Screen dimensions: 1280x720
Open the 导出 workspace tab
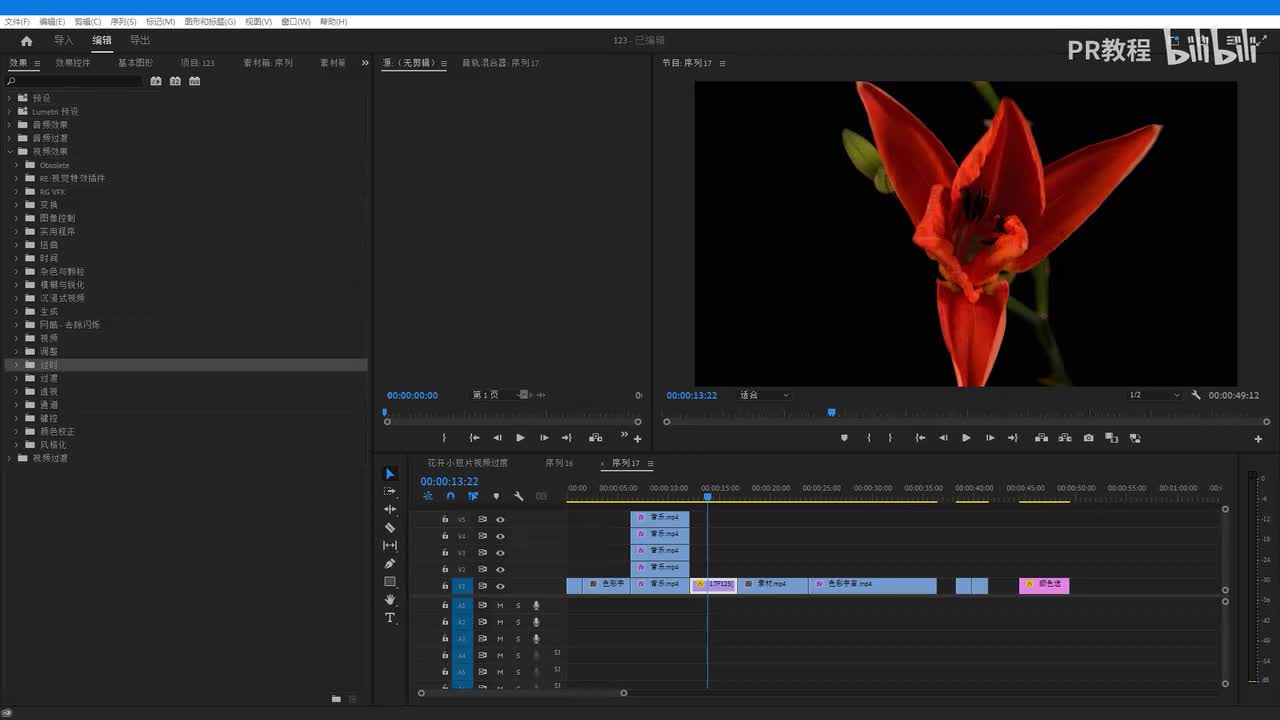tap(140, 41)
